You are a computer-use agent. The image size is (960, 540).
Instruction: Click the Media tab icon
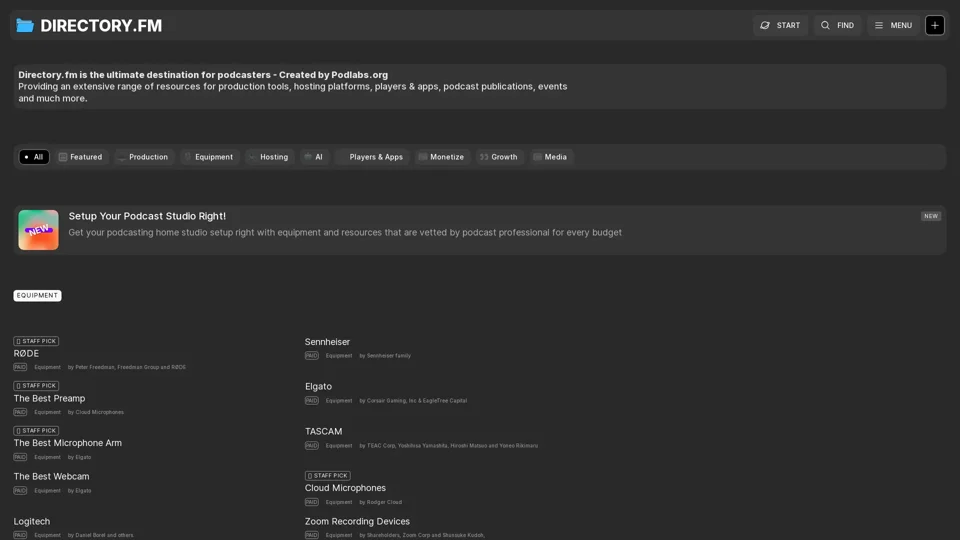(537, 157)
